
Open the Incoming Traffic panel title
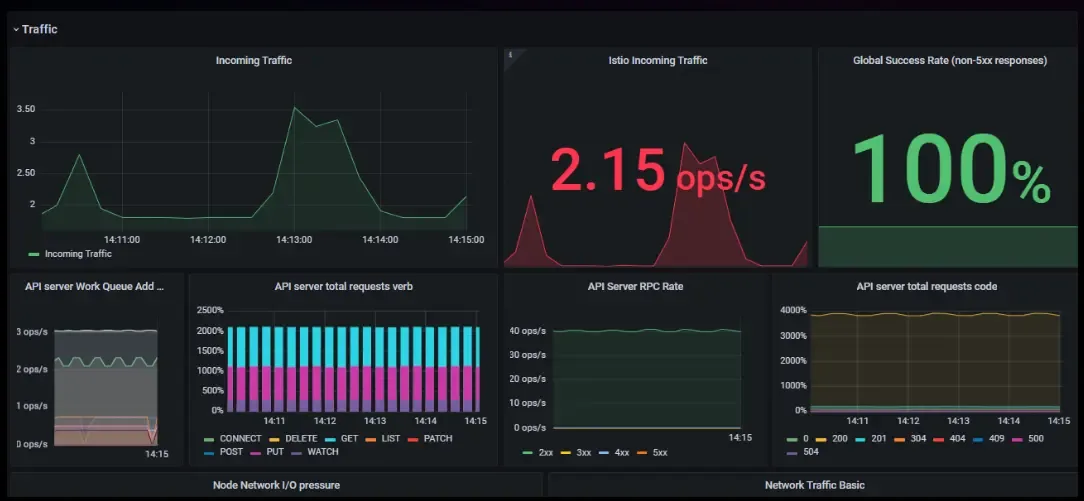point(254,61)
